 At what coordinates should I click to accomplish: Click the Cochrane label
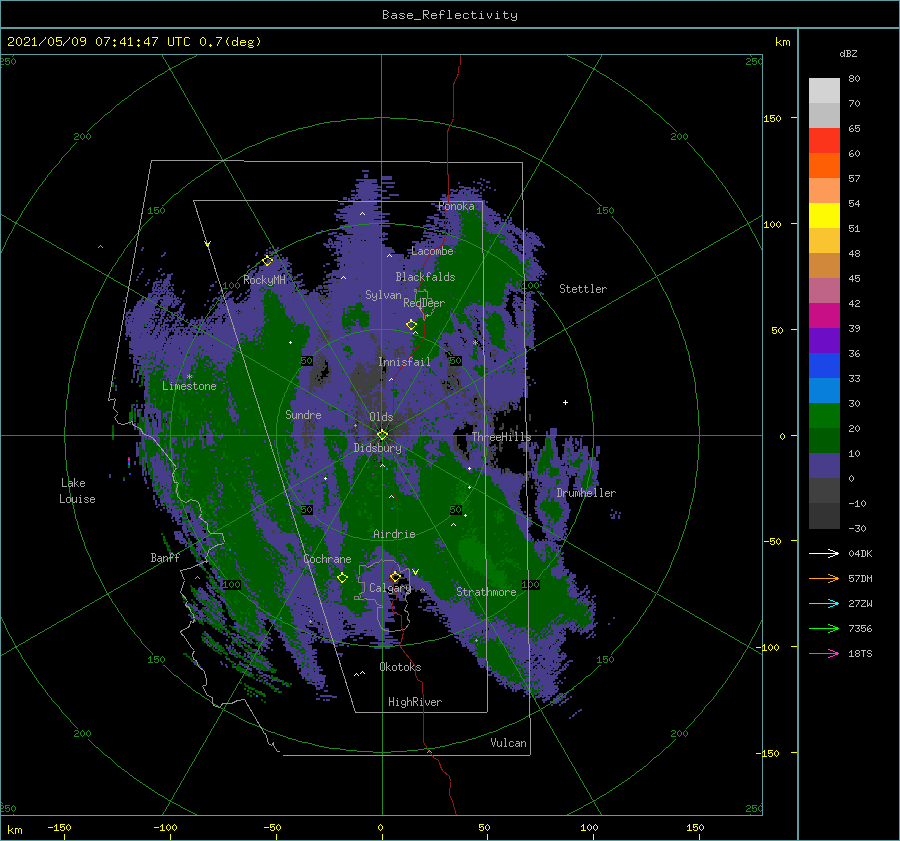point(327,559)
